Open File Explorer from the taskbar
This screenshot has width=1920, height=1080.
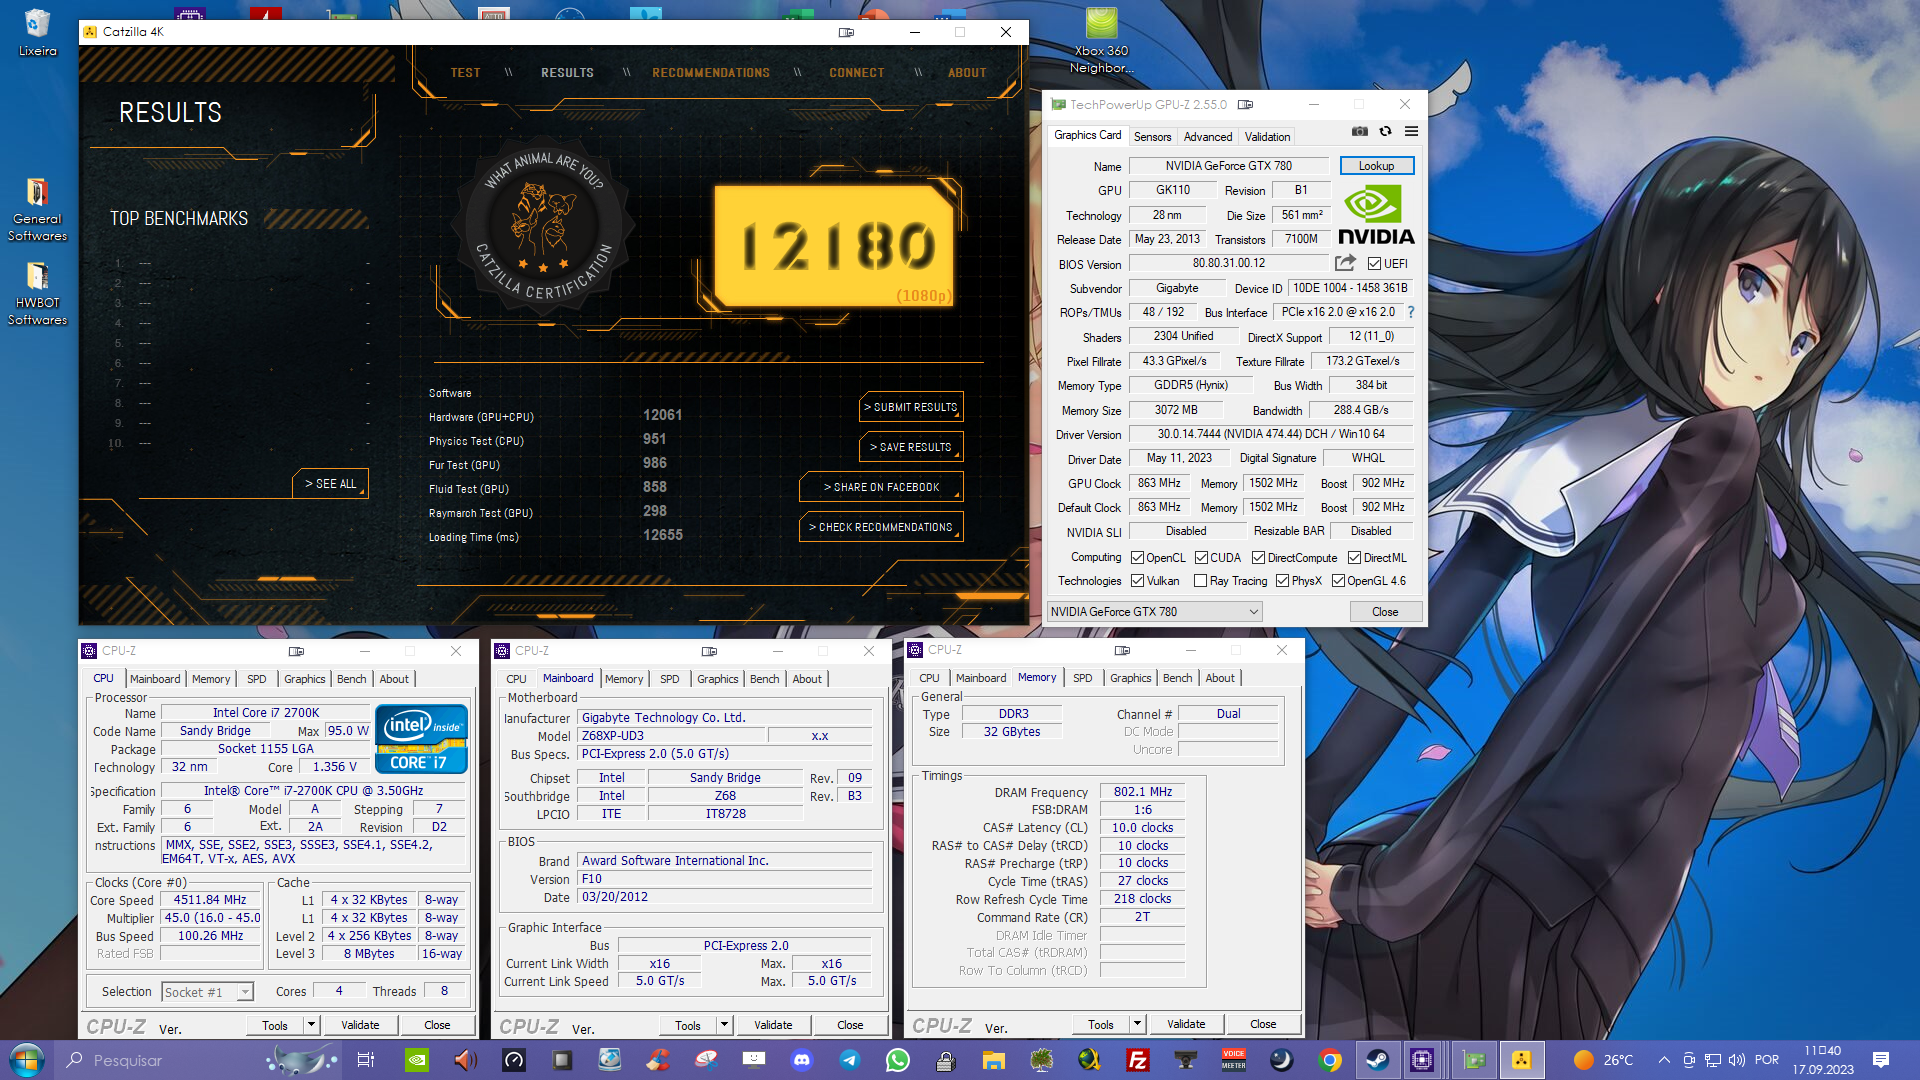click(x=993, y=1060)
